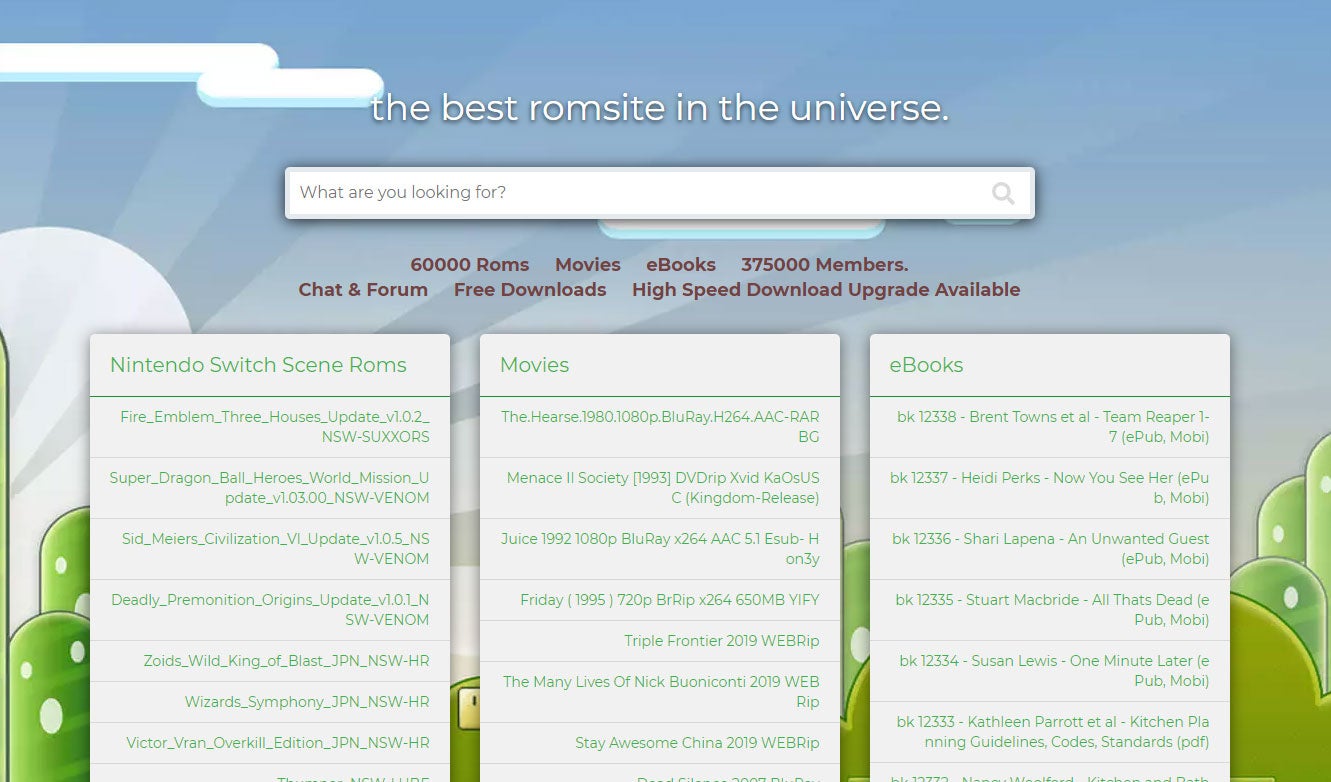The image size is (1331, 782).
Task: Open The Hearse 1980 BluRay movie
Action: point(660,427)
